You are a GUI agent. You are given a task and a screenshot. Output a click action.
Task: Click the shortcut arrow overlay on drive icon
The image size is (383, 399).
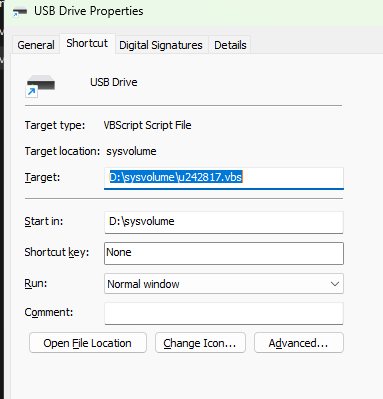click(x=32, y=91)
